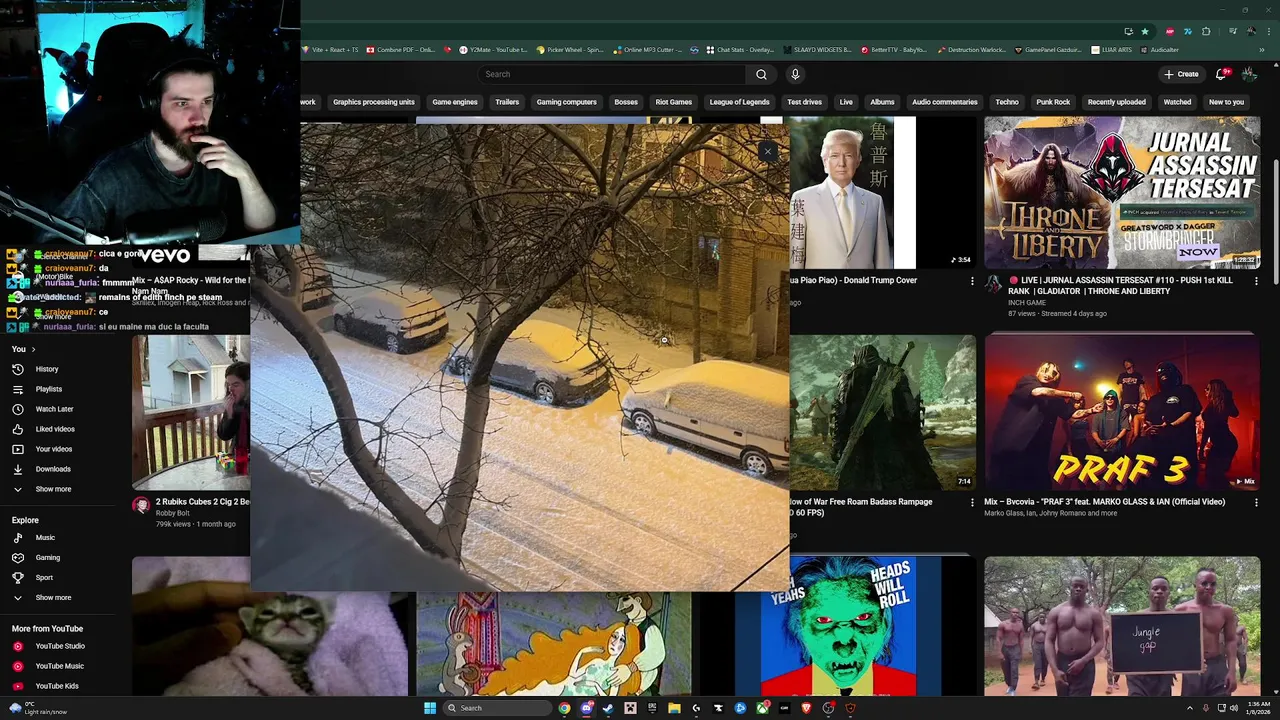
Task: Show more bookmarks overflow chevron
Action: [x=1263, y=49]
